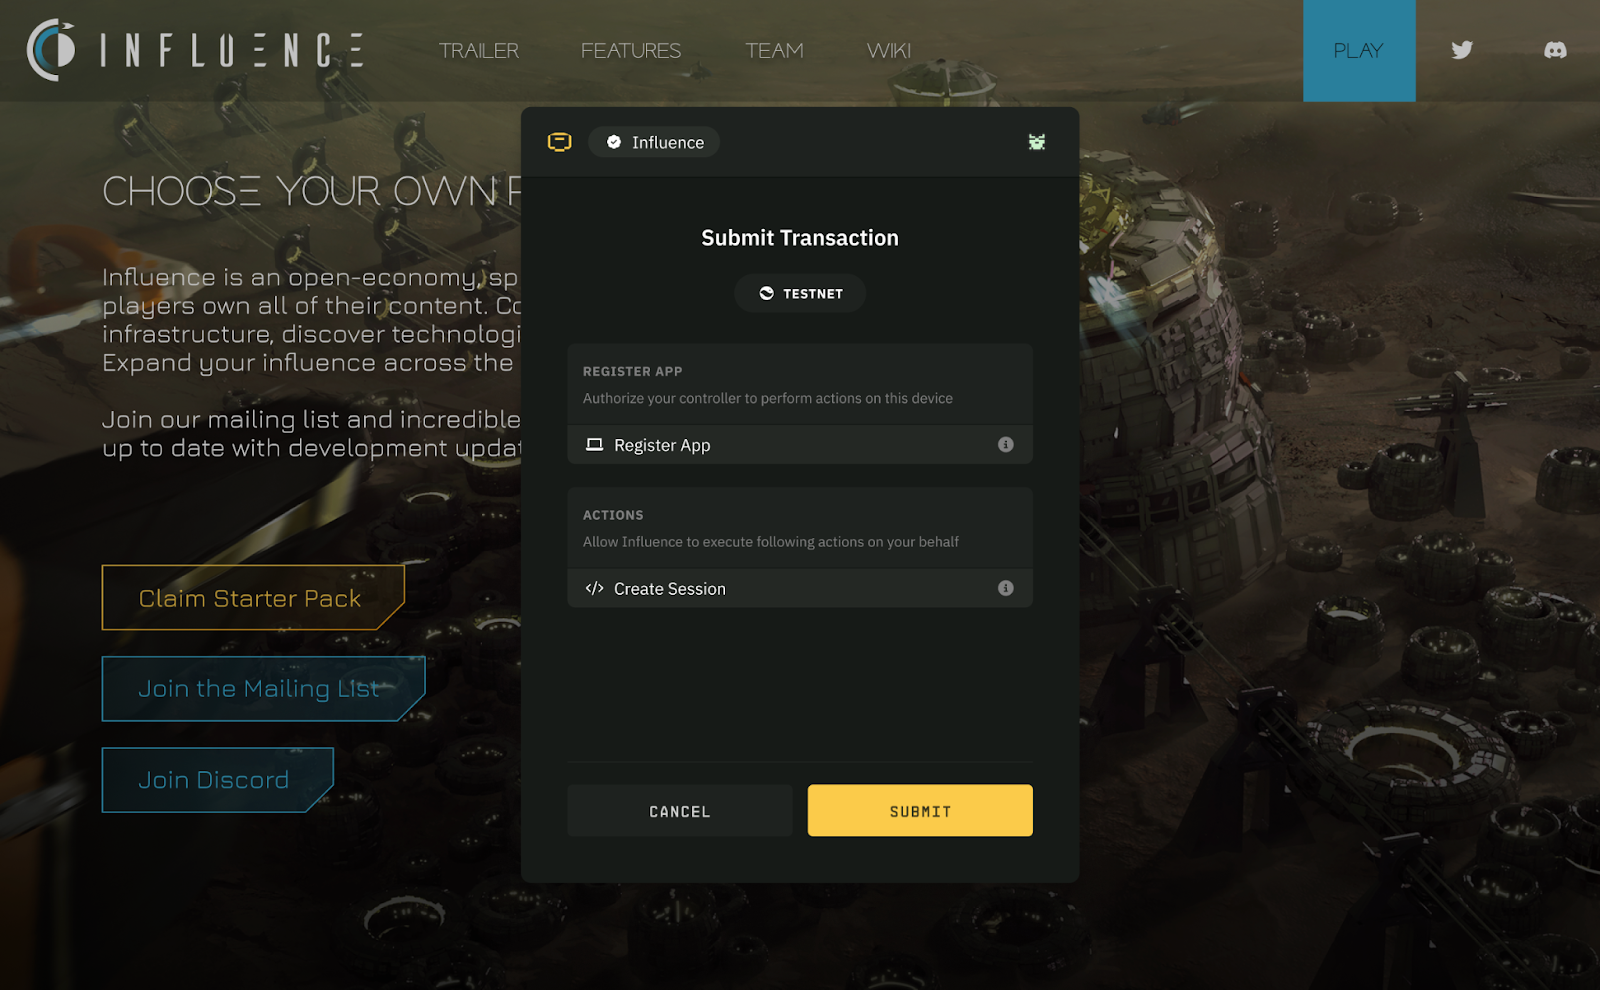
Task: Click the Influence logo emblem
Action: point(51,50)
